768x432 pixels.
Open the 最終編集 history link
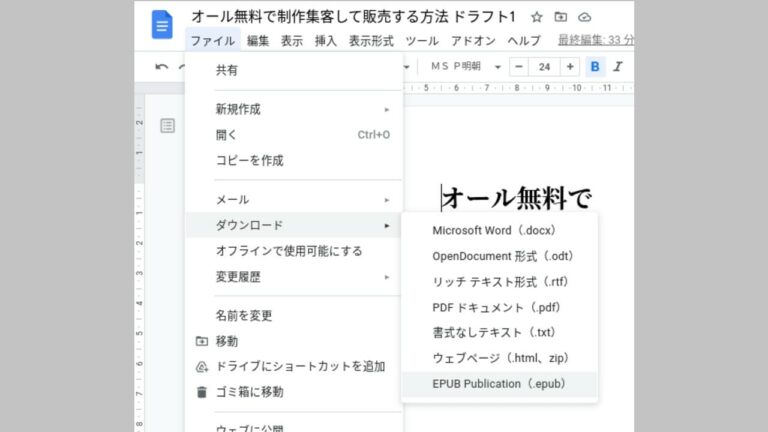596,40
